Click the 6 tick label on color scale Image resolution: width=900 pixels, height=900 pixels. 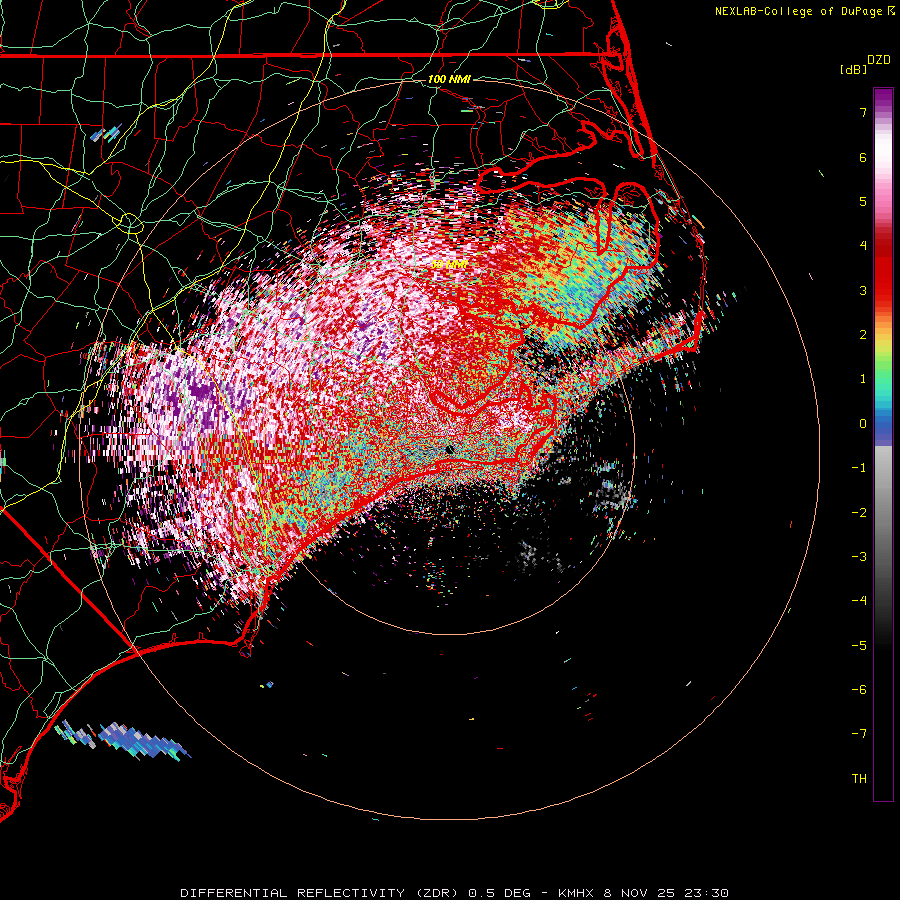(863, 157)
